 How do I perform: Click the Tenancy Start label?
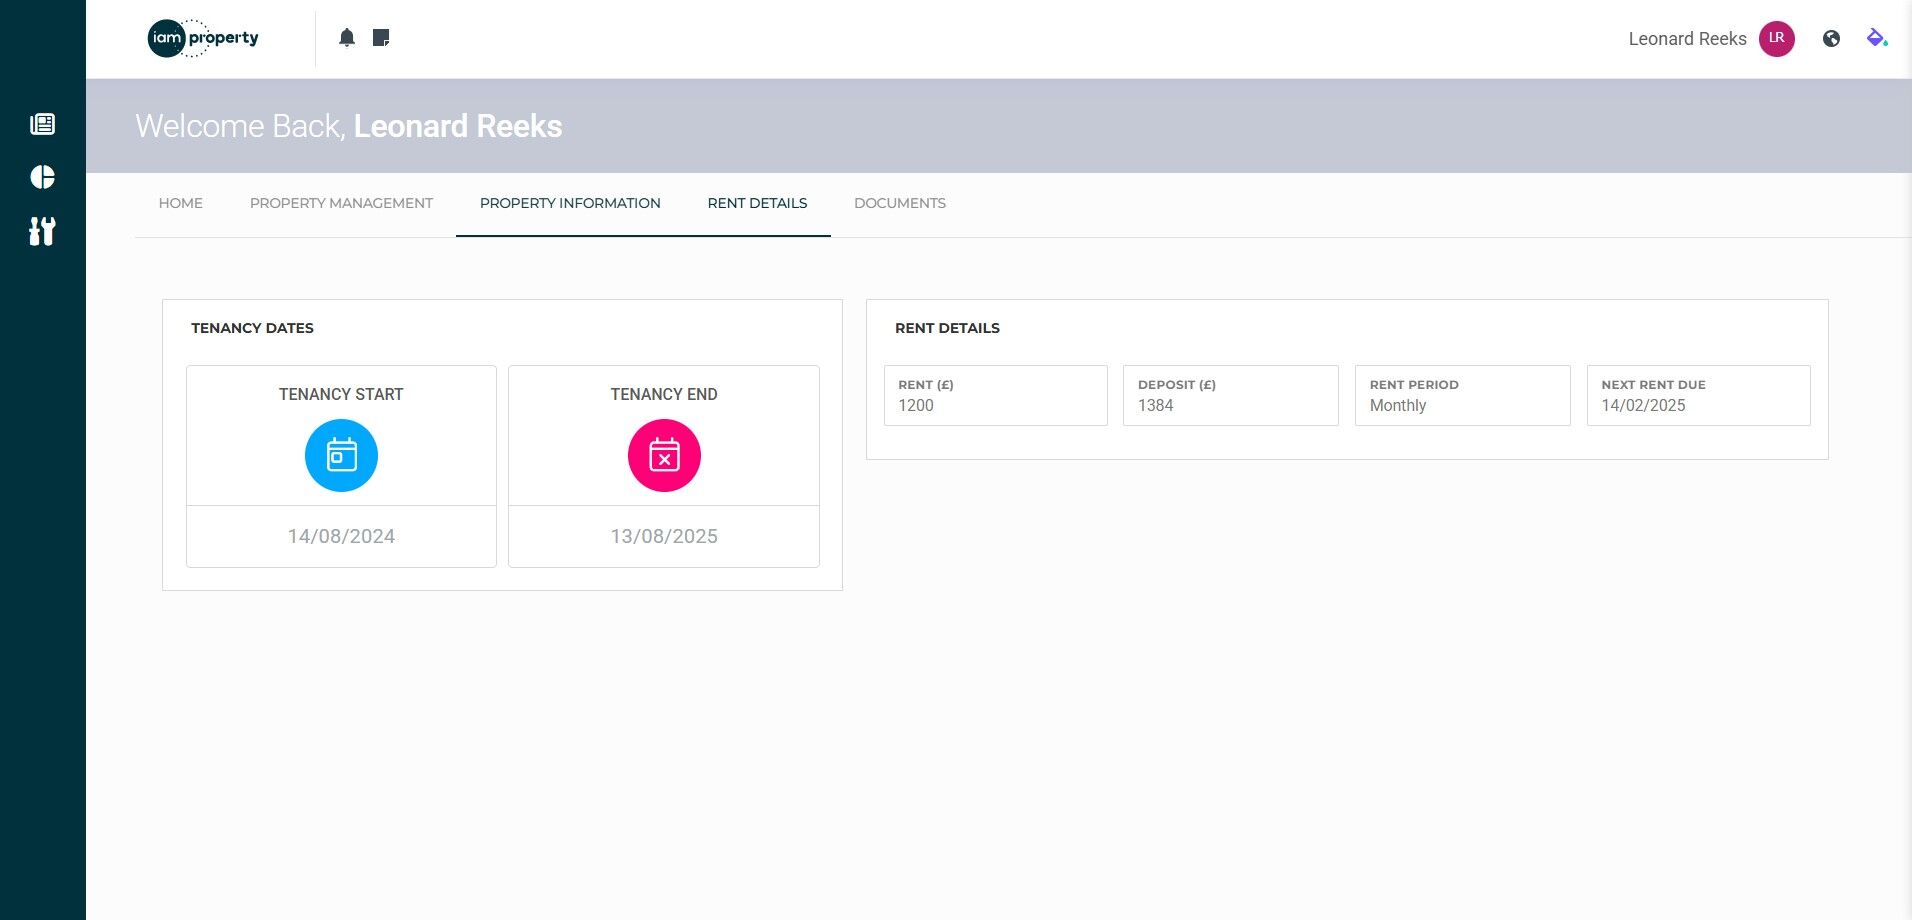[x=341, y=394]
